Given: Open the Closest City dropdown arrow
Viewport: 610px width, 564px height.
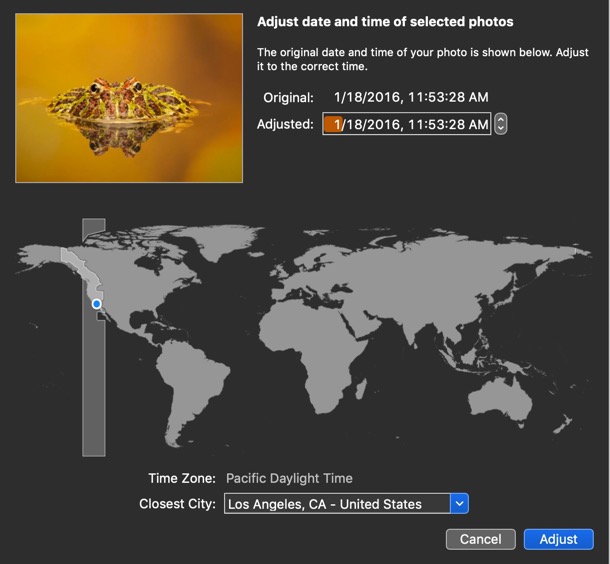Looking at the screenshot, I should click(459, 504).
